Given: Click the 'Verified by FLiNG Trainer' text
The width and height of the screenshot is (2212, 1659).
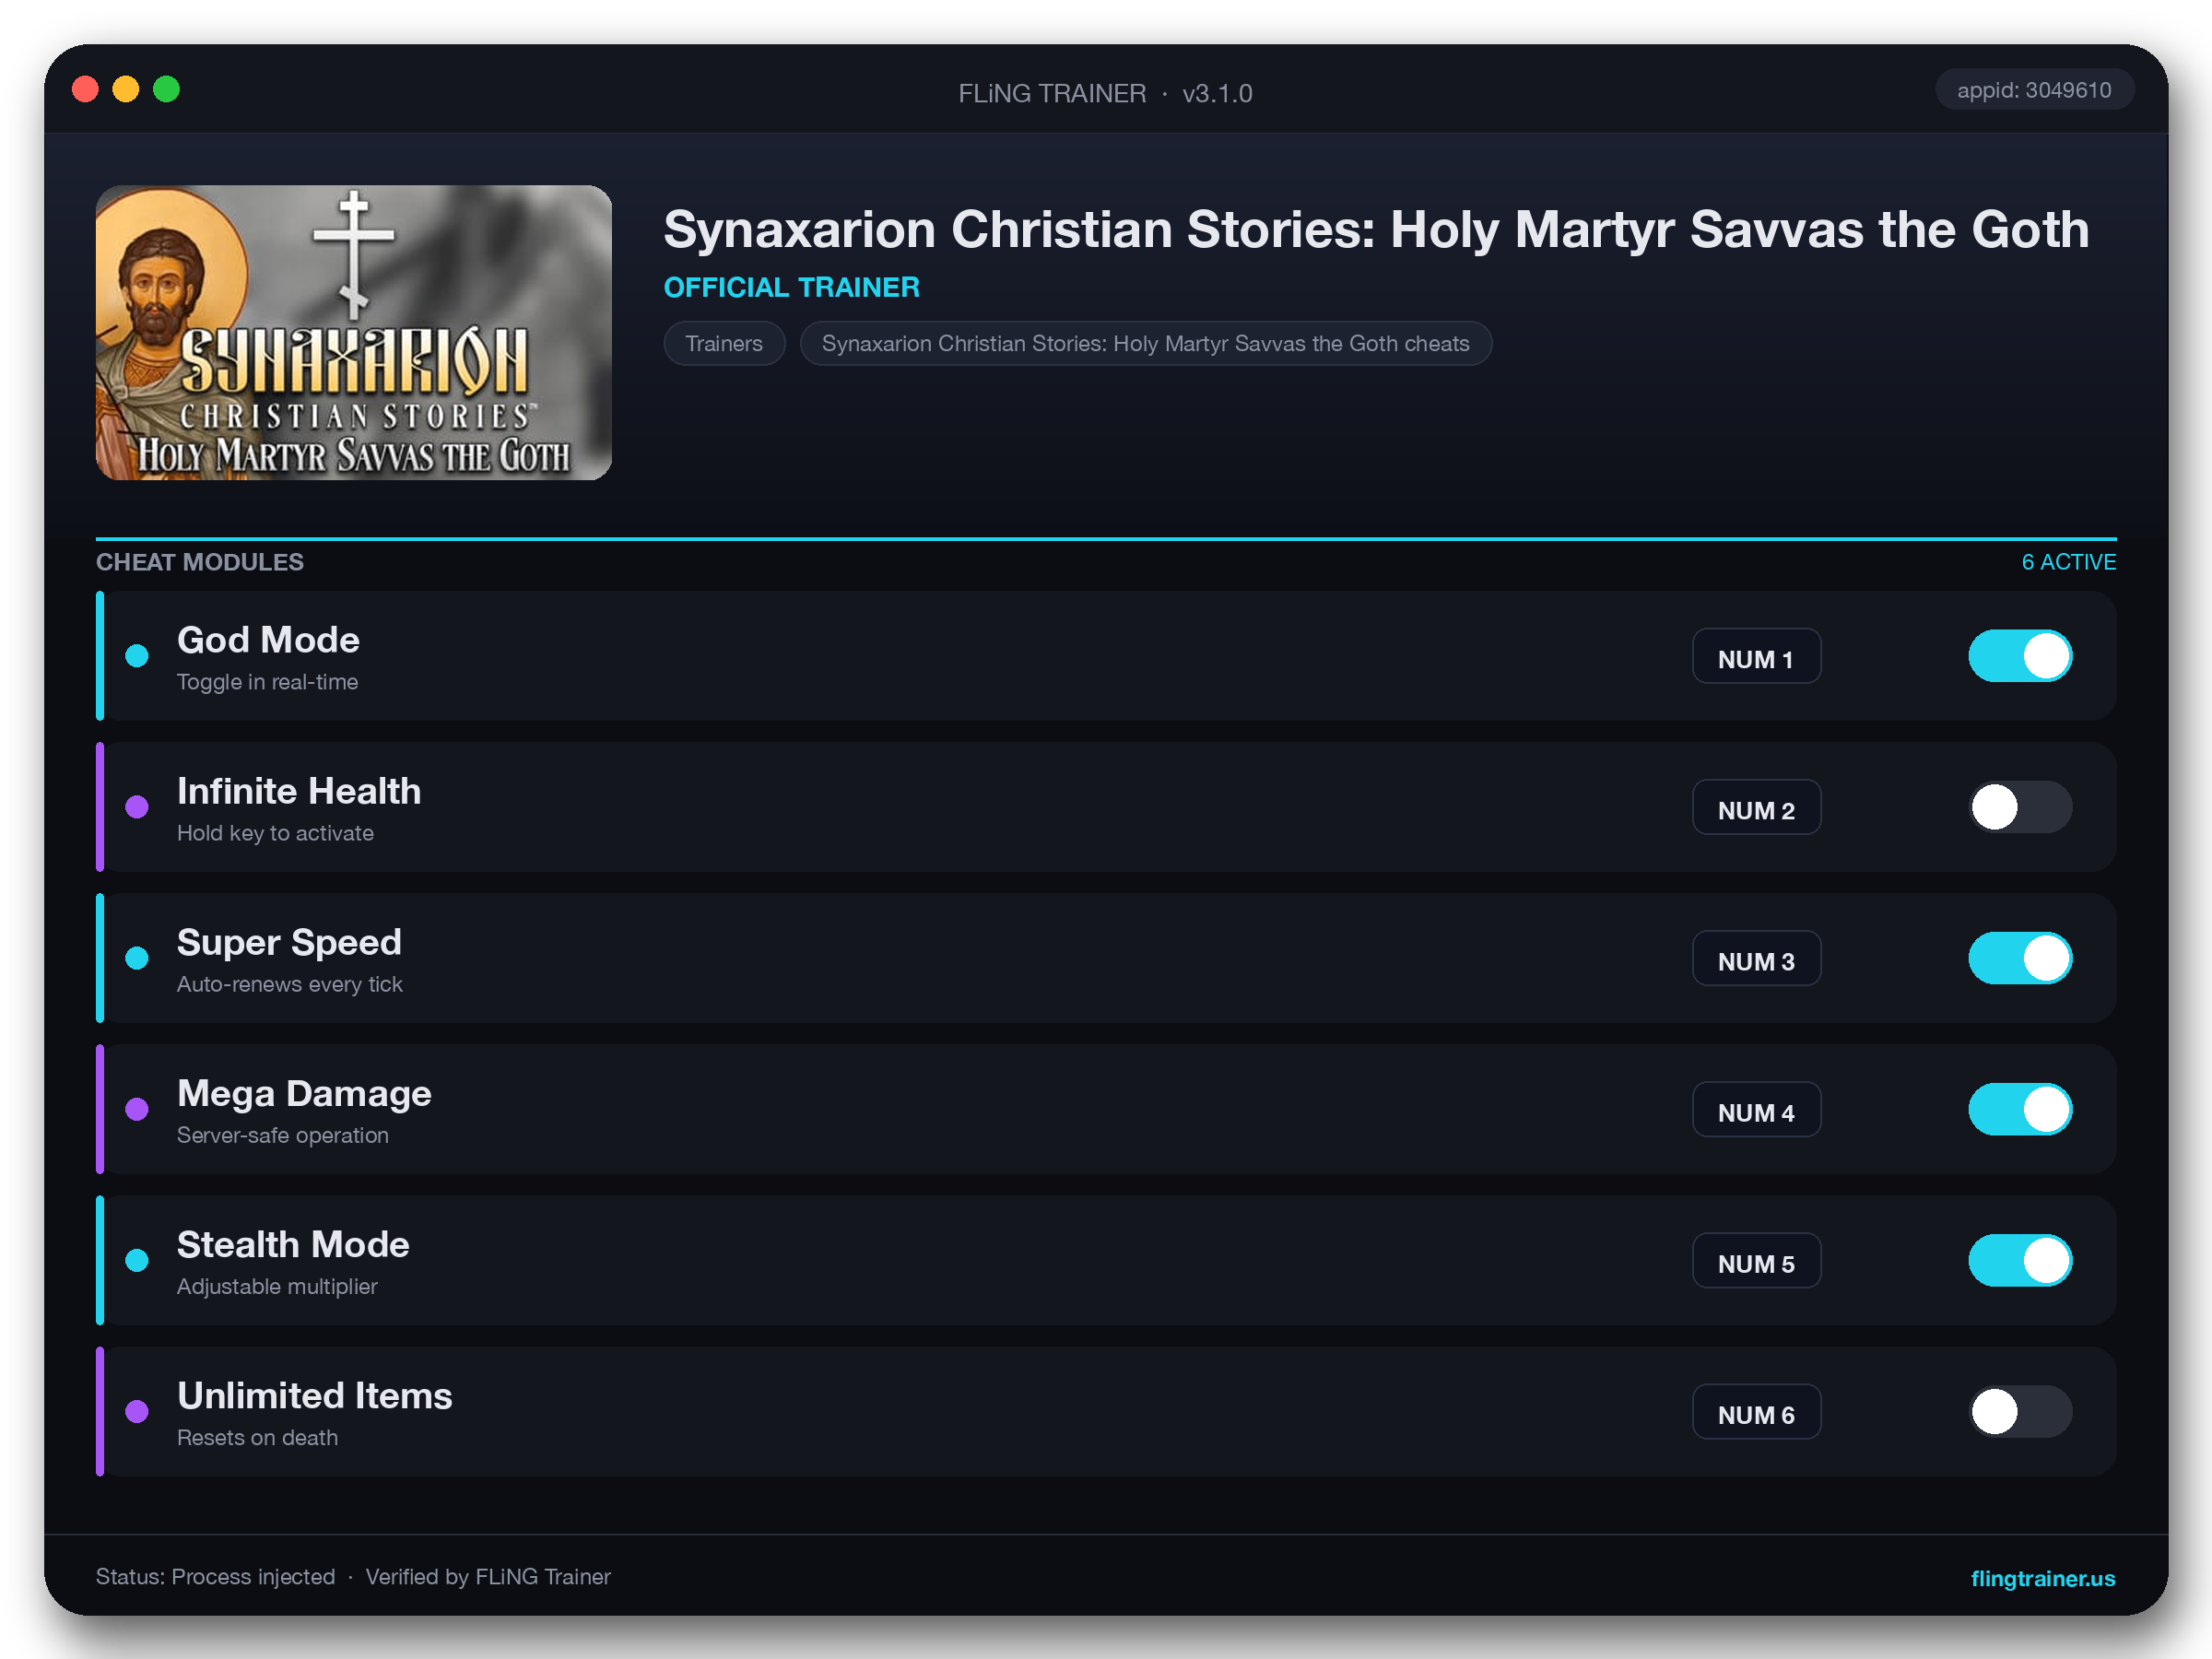Looking at the screenshot, I should click(x=488, y=1577).
